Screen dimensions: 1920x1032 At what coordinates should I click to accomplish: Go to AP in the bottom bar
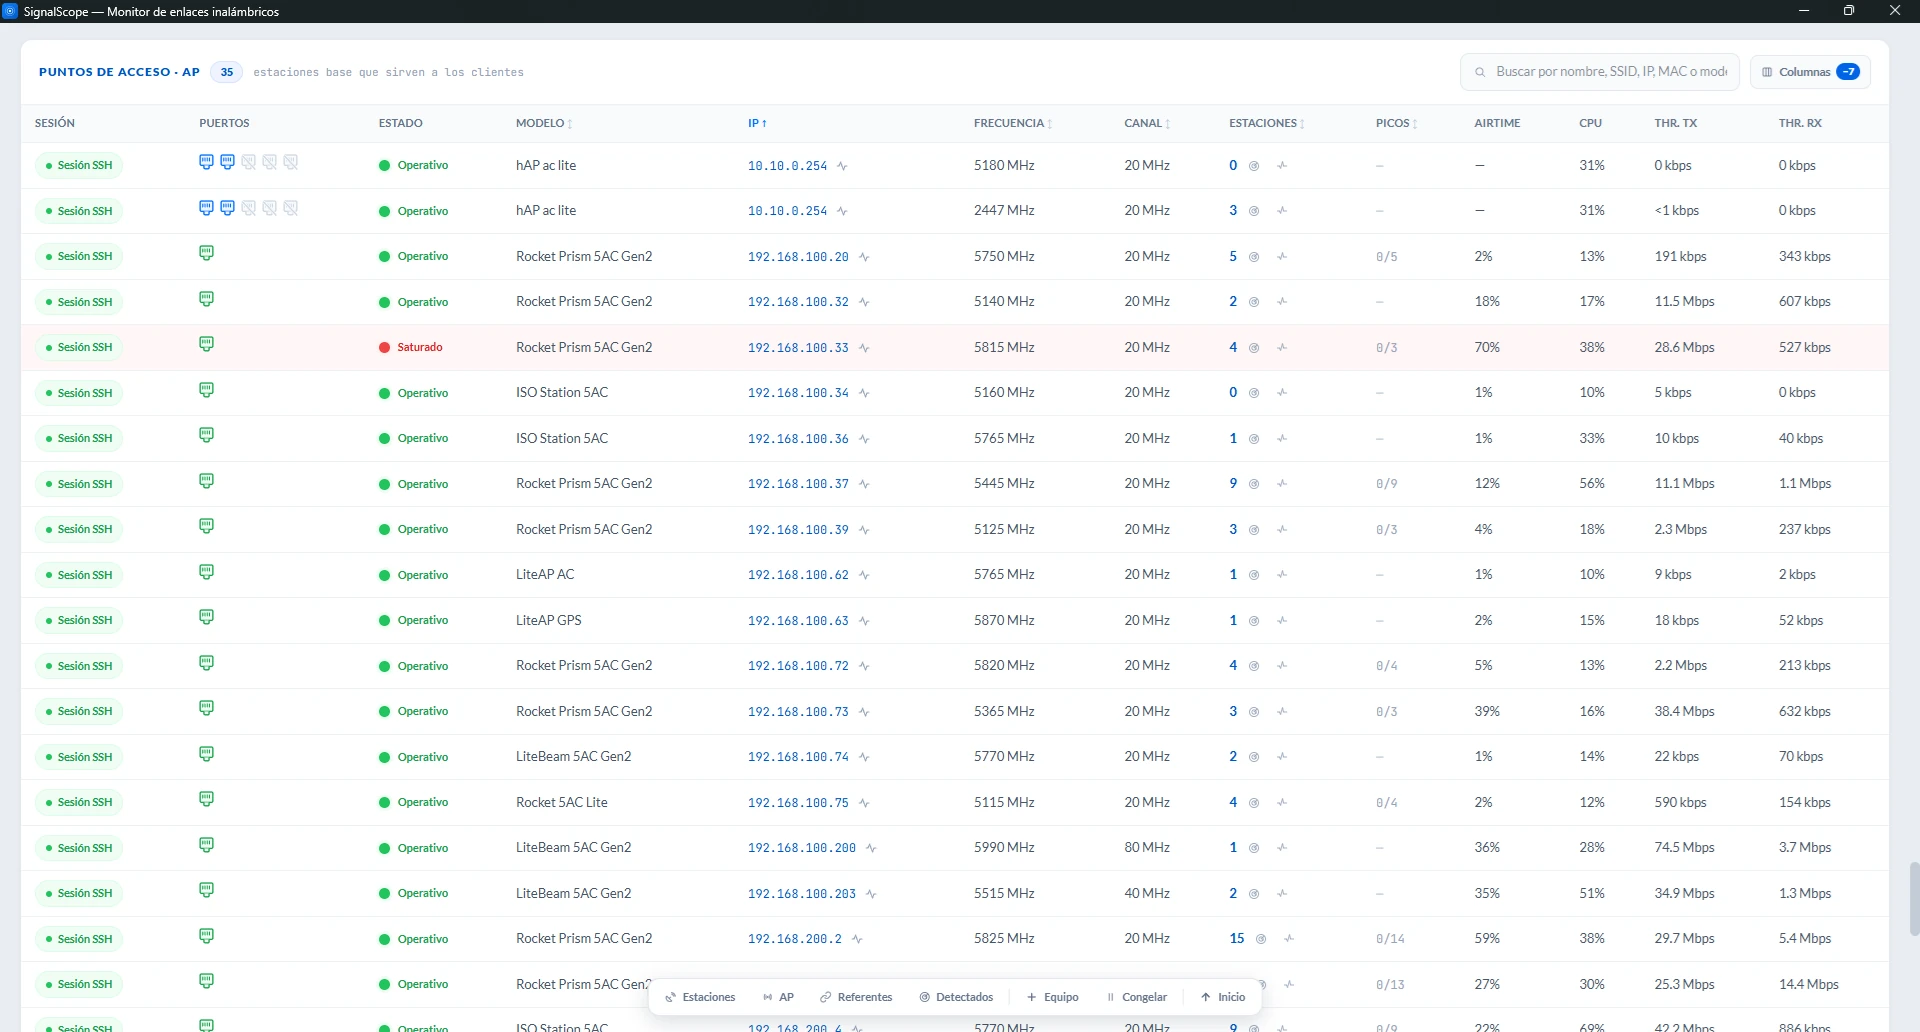click(x=778, y=997)
